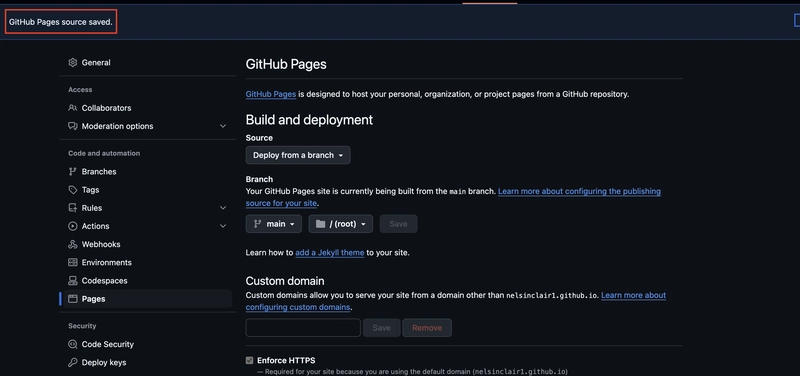The image size is (800, 376).
Task: Click the red Remove custom domain button
Action: click(427, 328)
